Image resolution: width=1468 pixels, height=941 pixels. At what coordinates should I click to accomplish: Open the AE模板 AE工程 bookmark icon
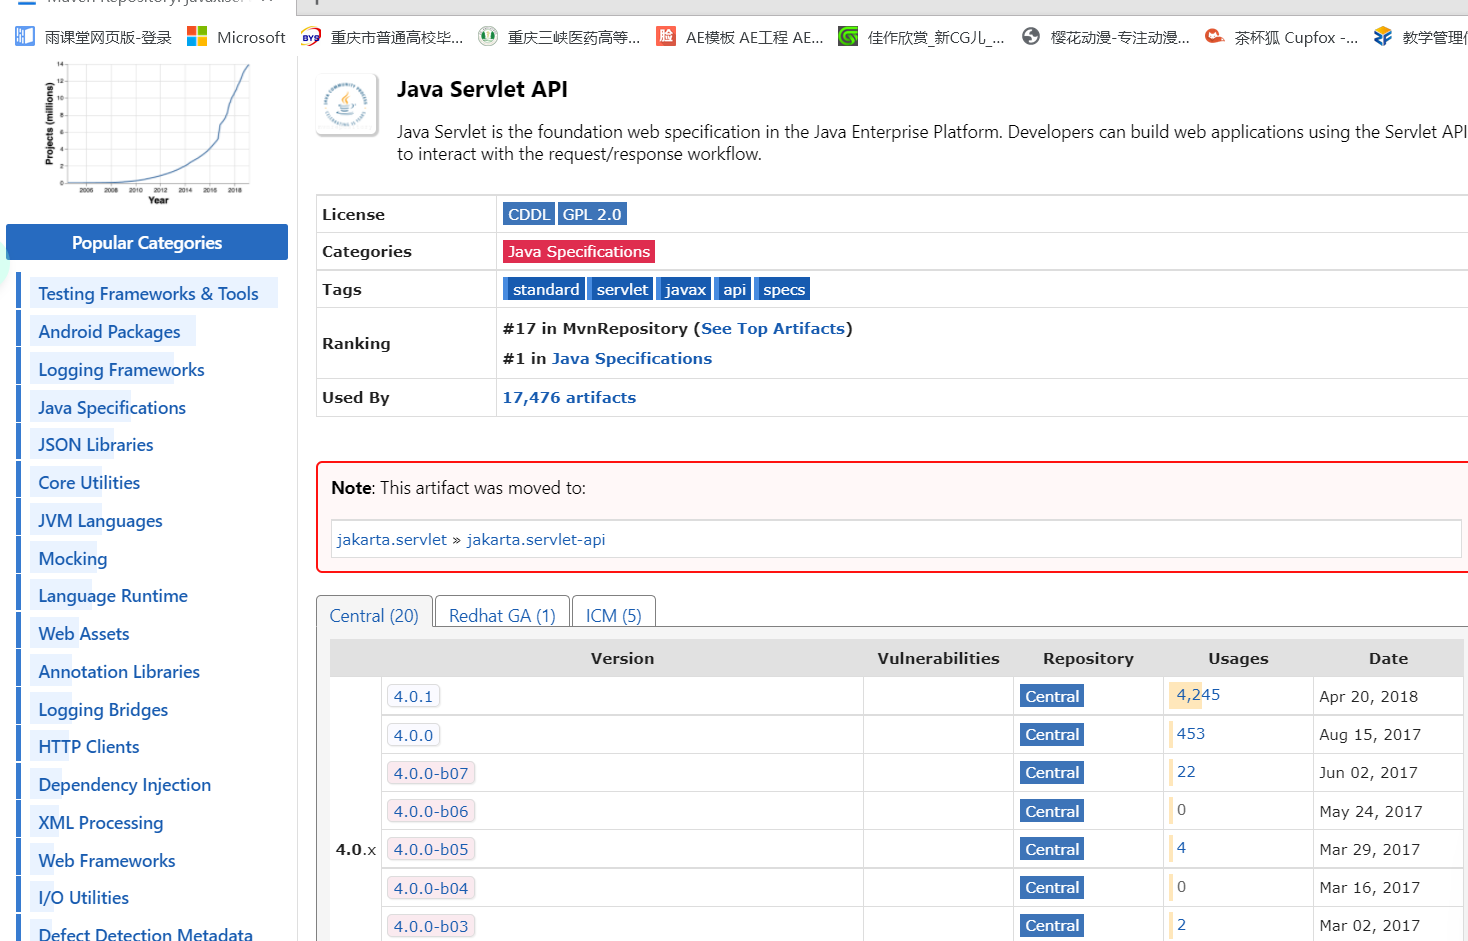pos(666,37)
